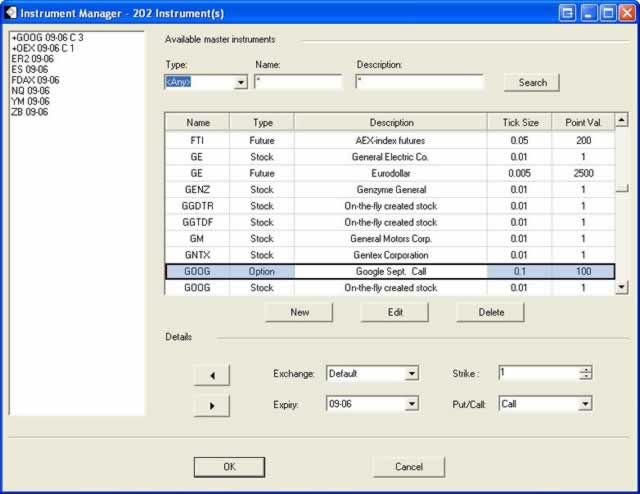The image size is (640, 494).
Task: Click the left arrow button in Details
Action: click(x=212, y=375)
